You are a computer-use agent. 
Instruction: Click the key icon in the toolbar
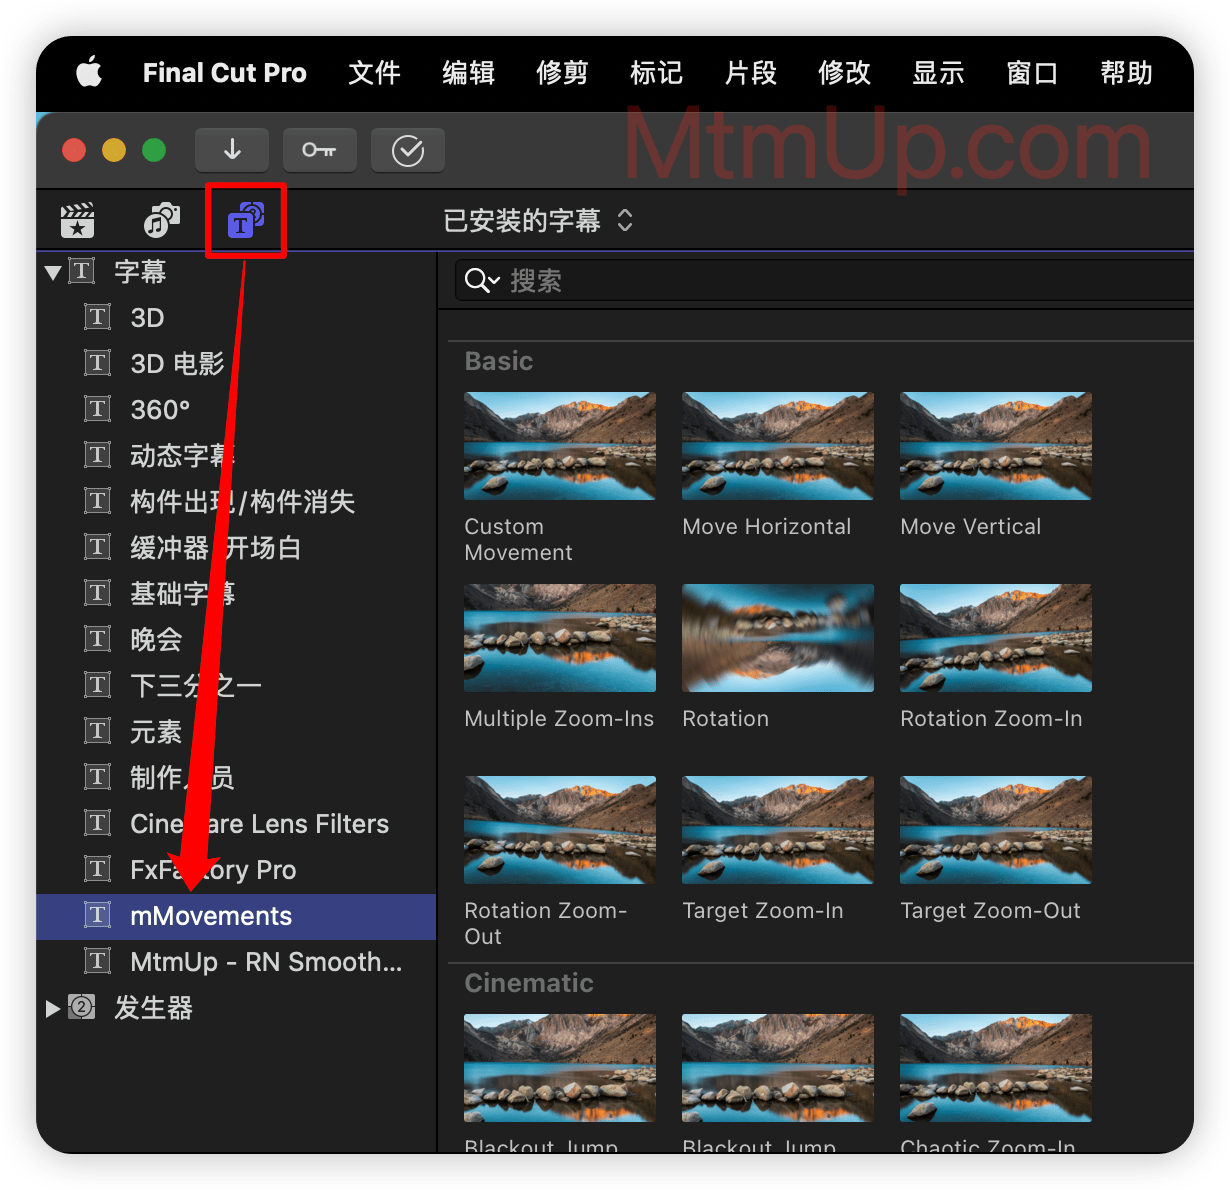(320, 150)
